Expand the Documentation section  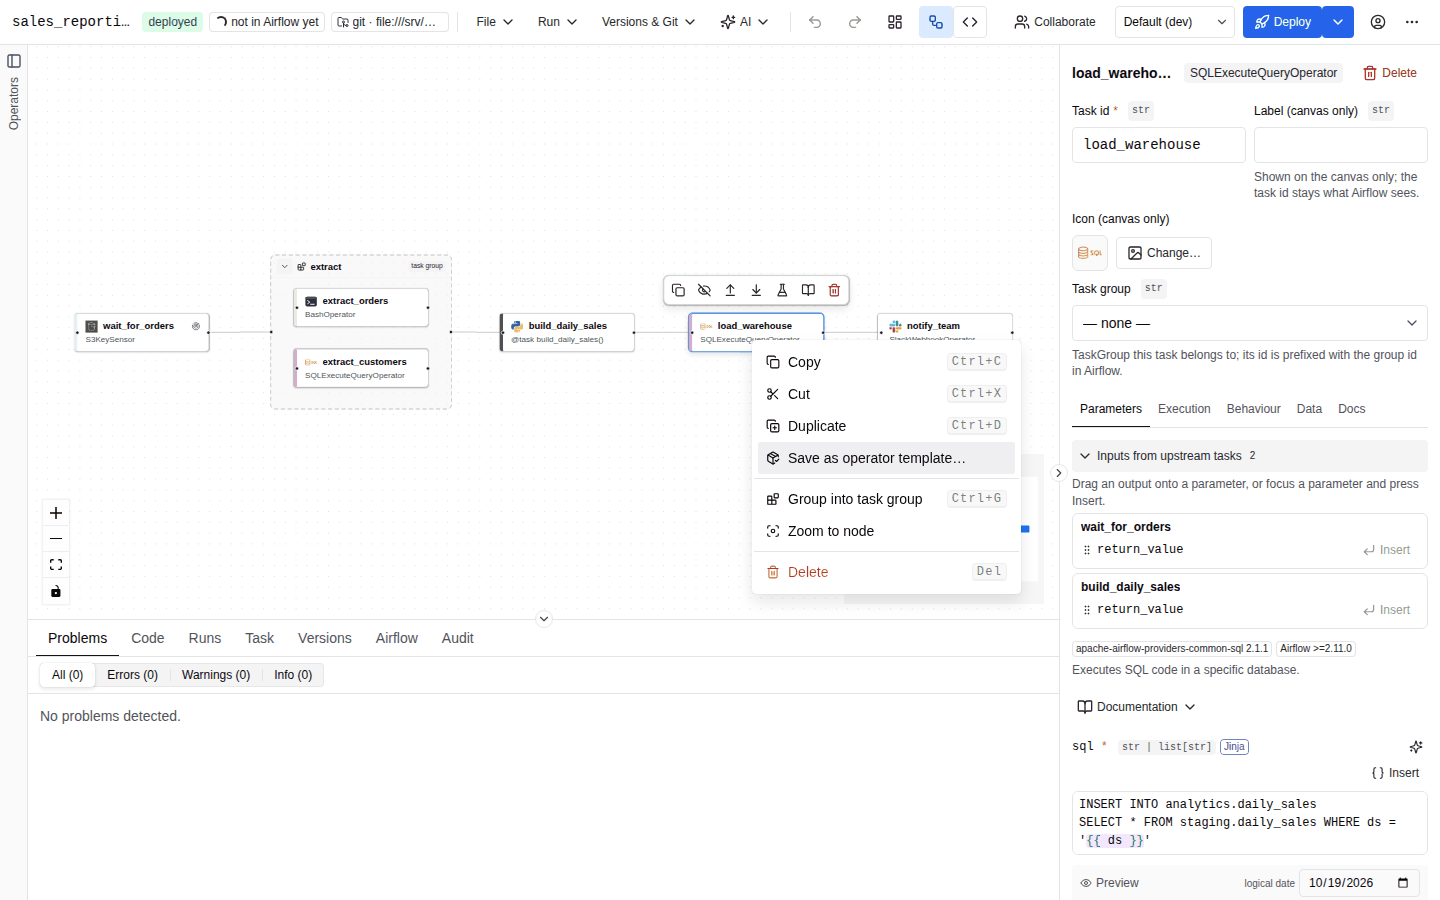pos(1136,707)
